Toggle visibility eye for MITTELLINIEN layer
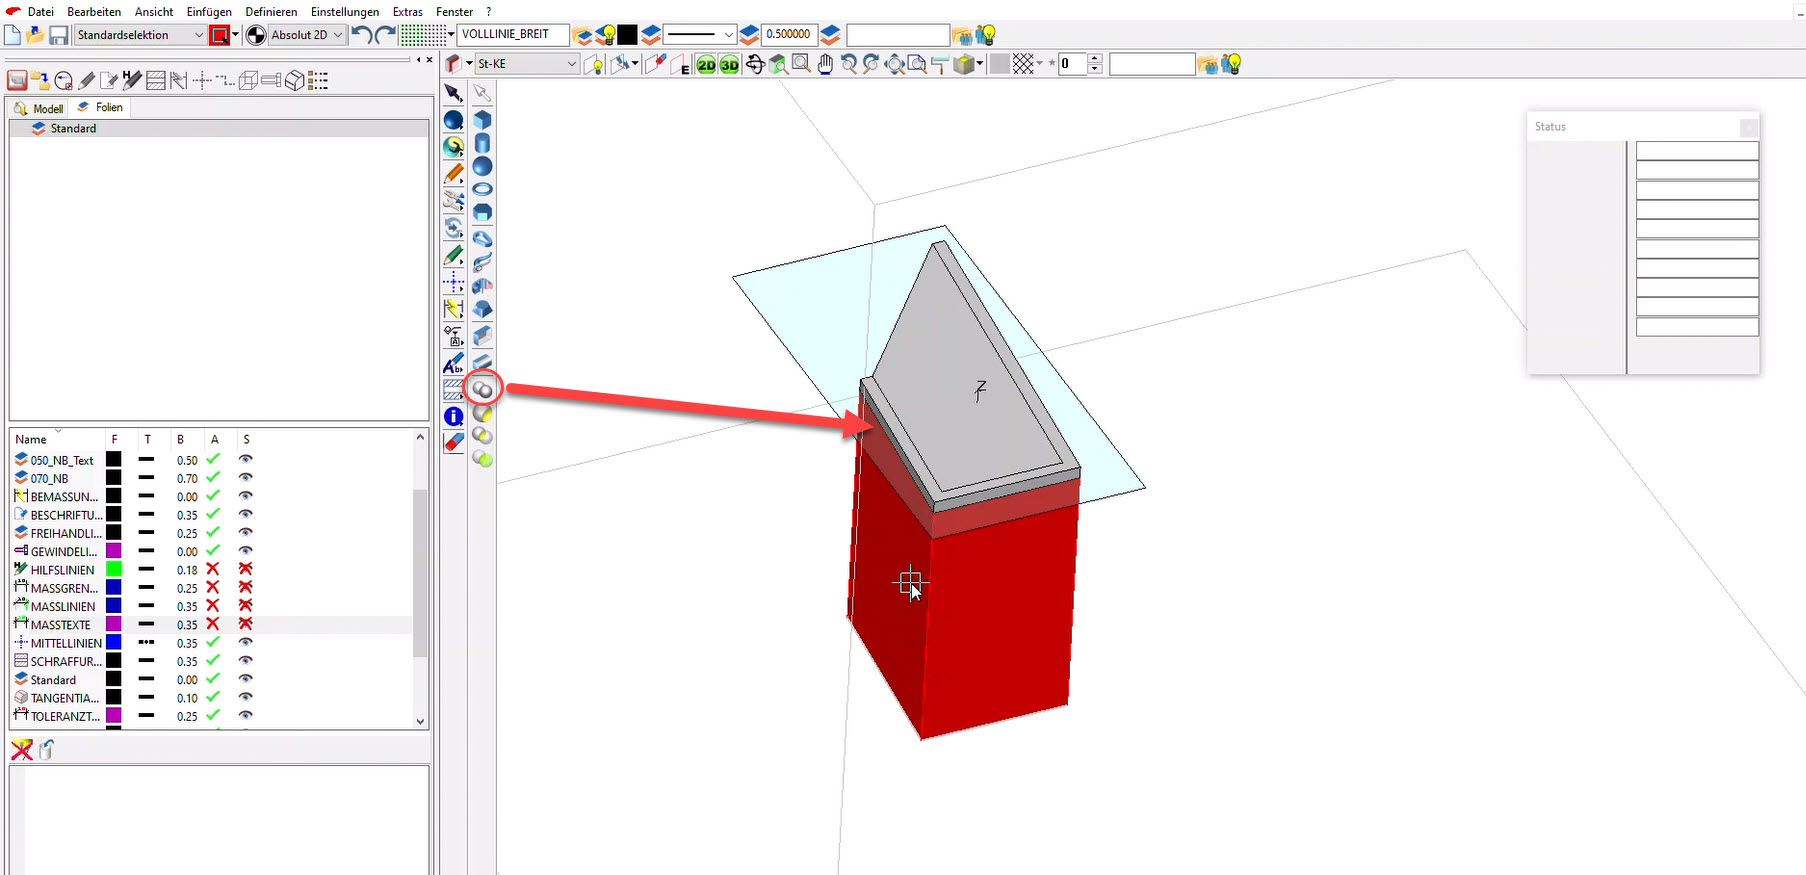The image size is (1806, 875). [x=245, y=642]
